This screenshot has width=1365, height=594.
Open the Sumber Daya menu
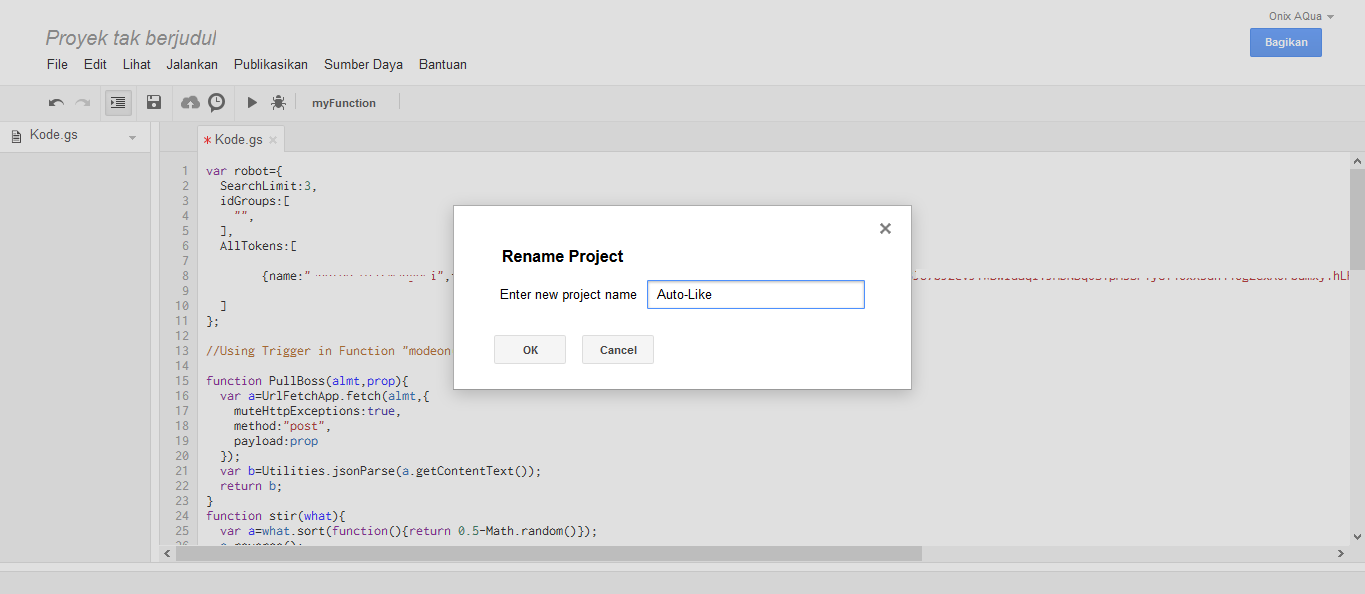tap(363, 64)
